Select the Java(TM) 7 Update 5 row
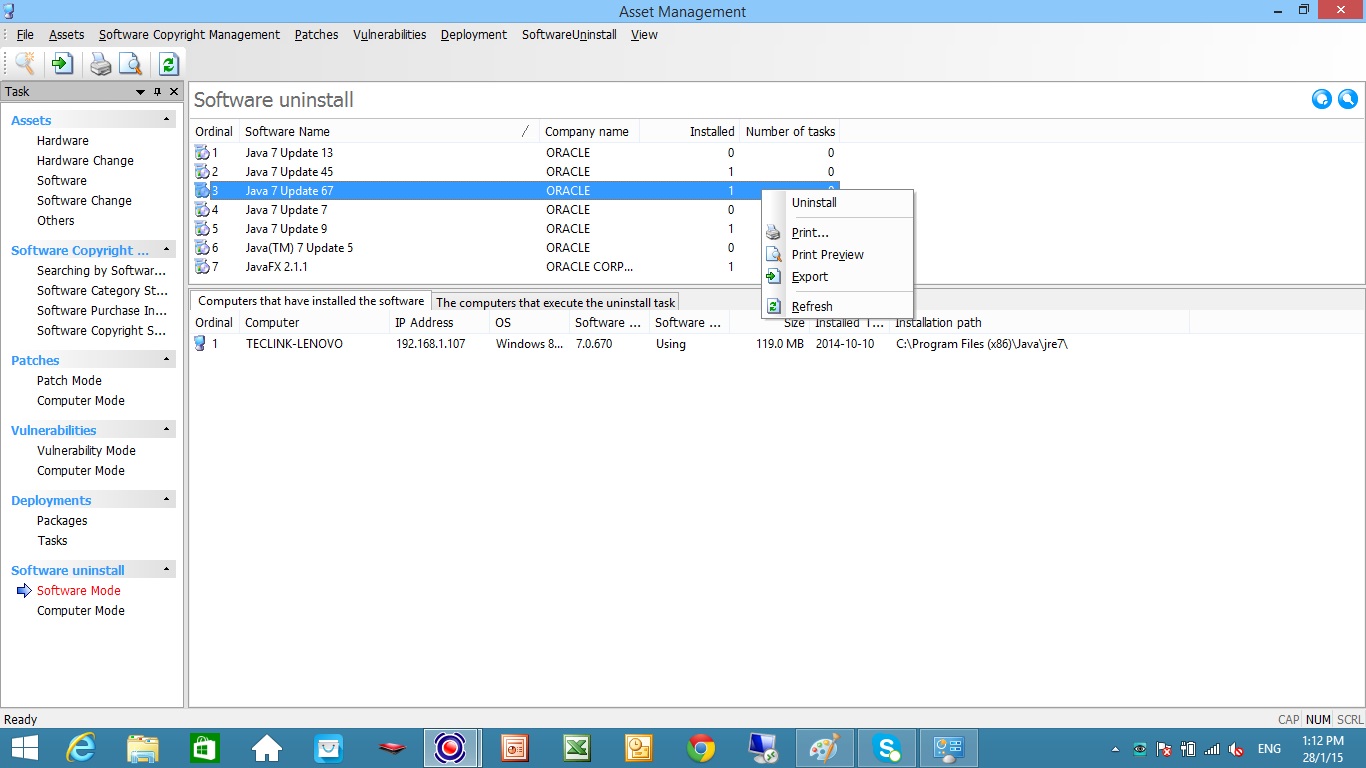Viewport: 1366px width, 768px height. click(515, 247)
